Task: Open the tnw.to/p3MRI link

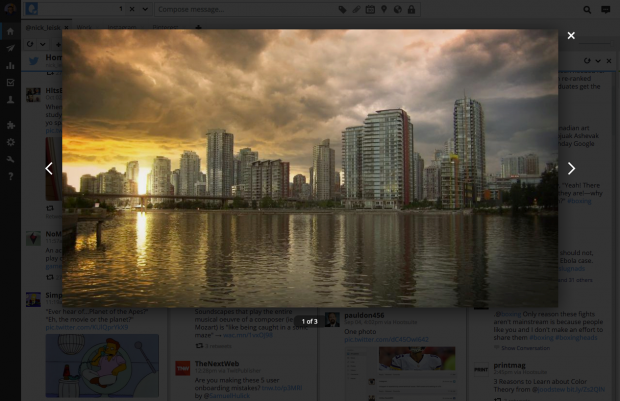Action: point(282,388)
